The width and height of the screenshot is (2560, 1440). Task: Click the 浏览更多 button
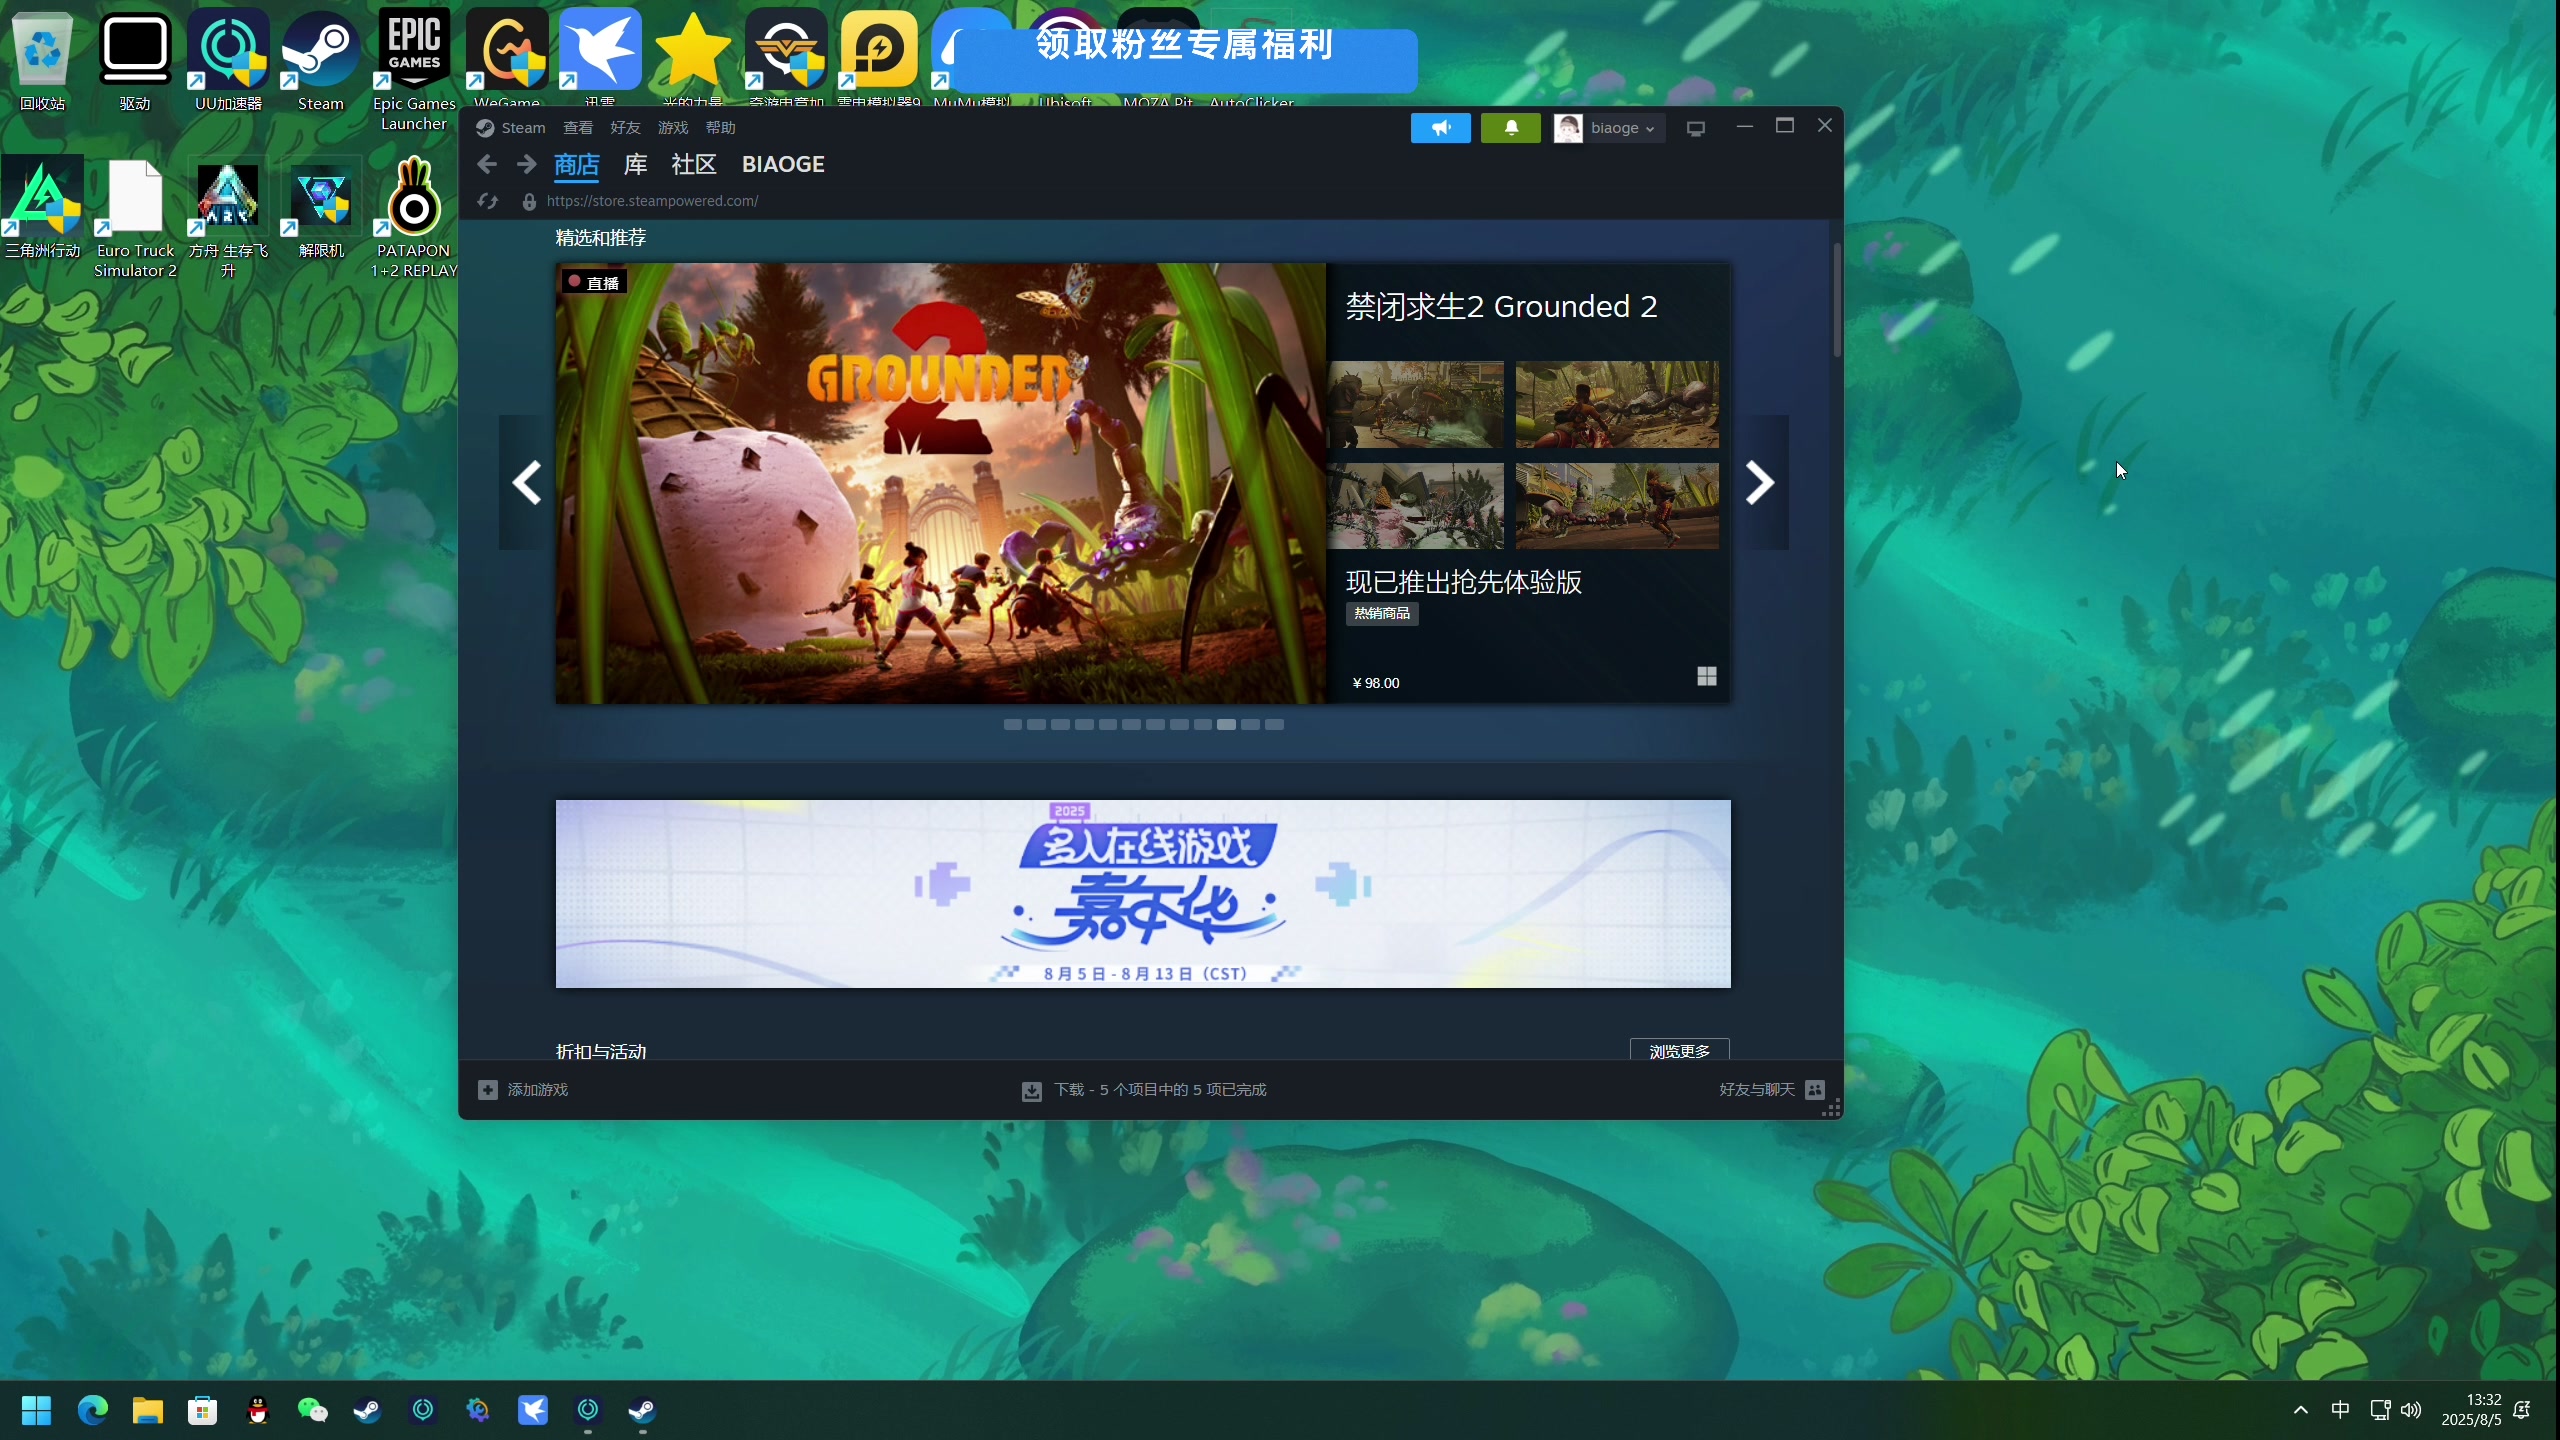(x=1679, y=1050)
